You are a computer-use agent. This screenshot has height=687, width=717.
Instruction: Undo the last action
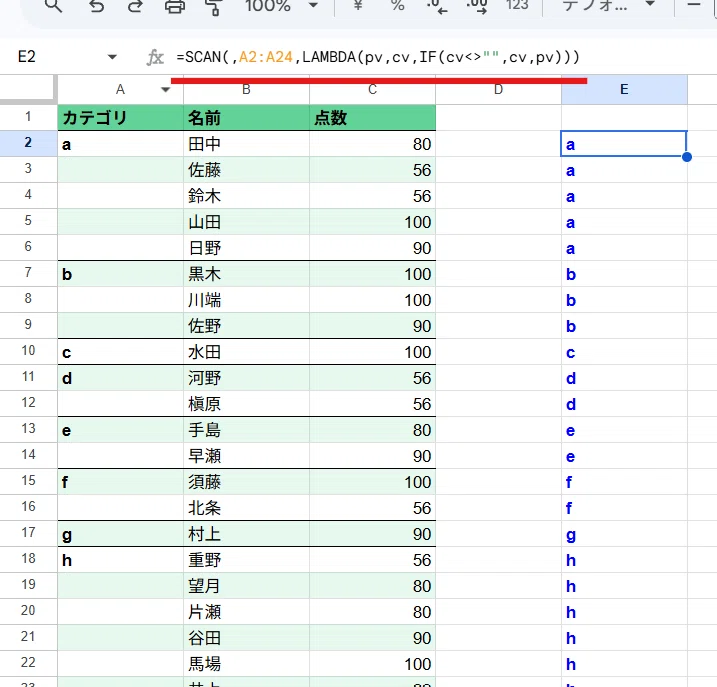(96, 5)
